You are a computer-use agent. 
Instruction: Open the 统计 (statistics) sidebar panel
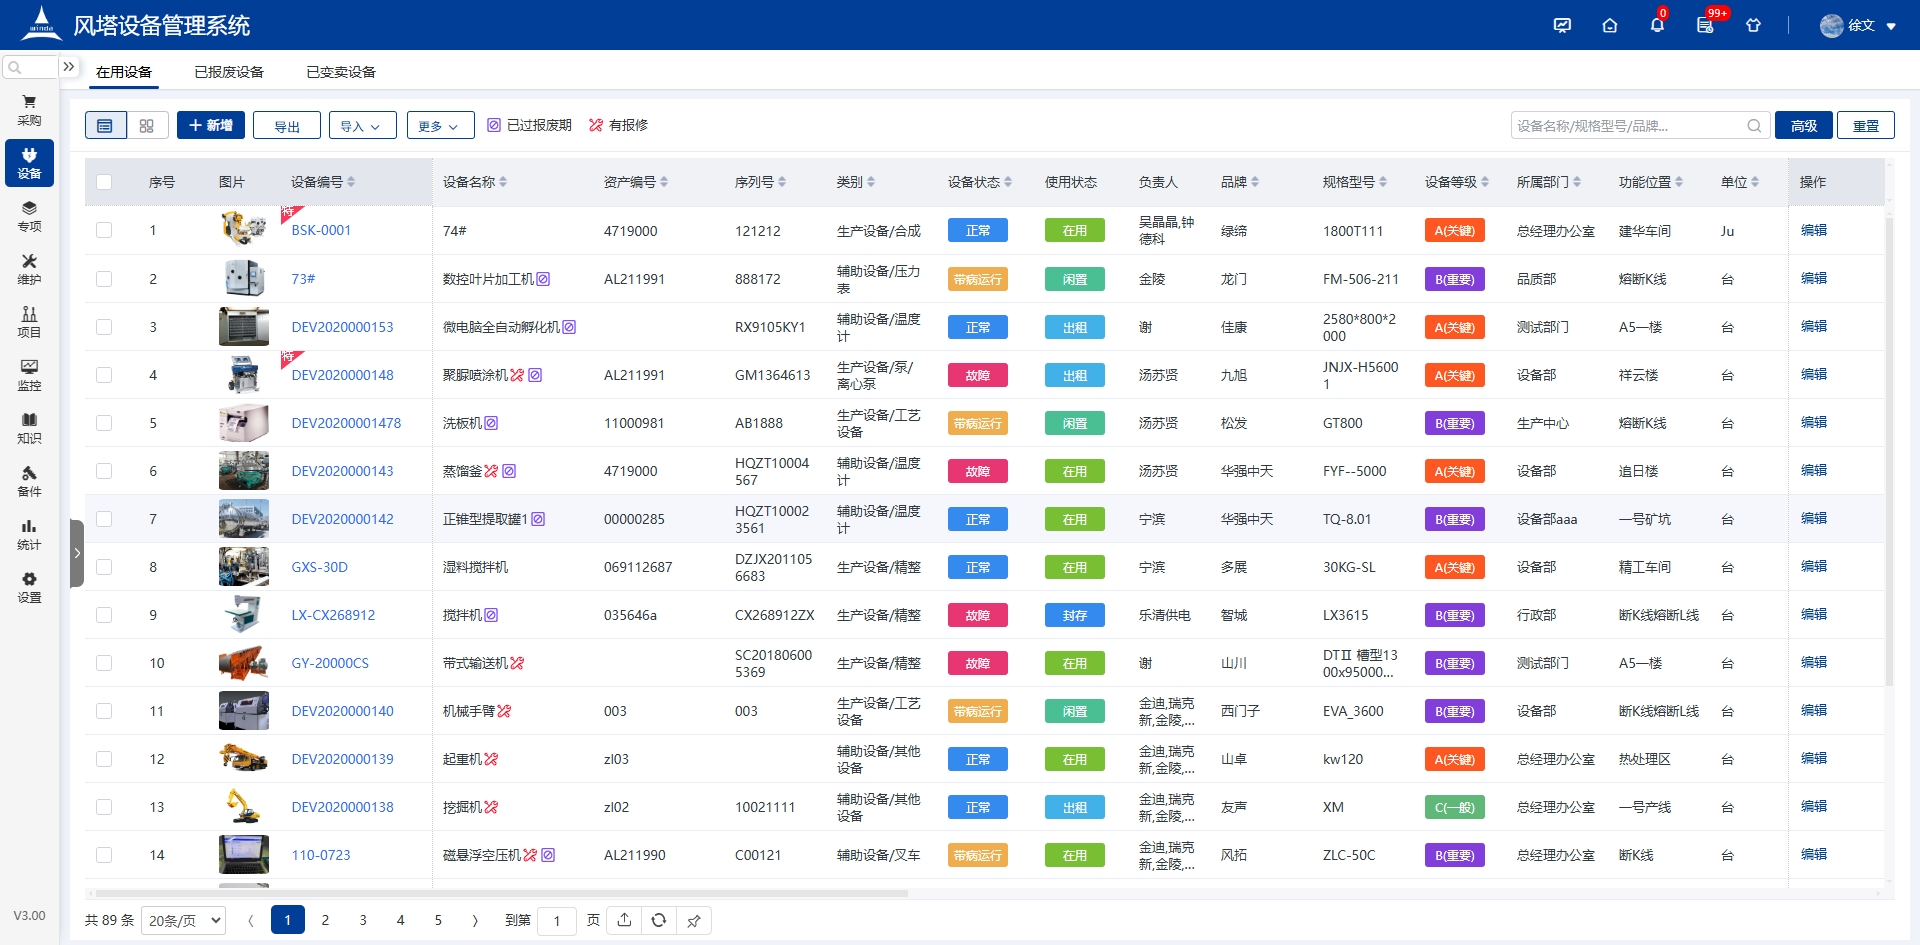[x=29, y=536]
